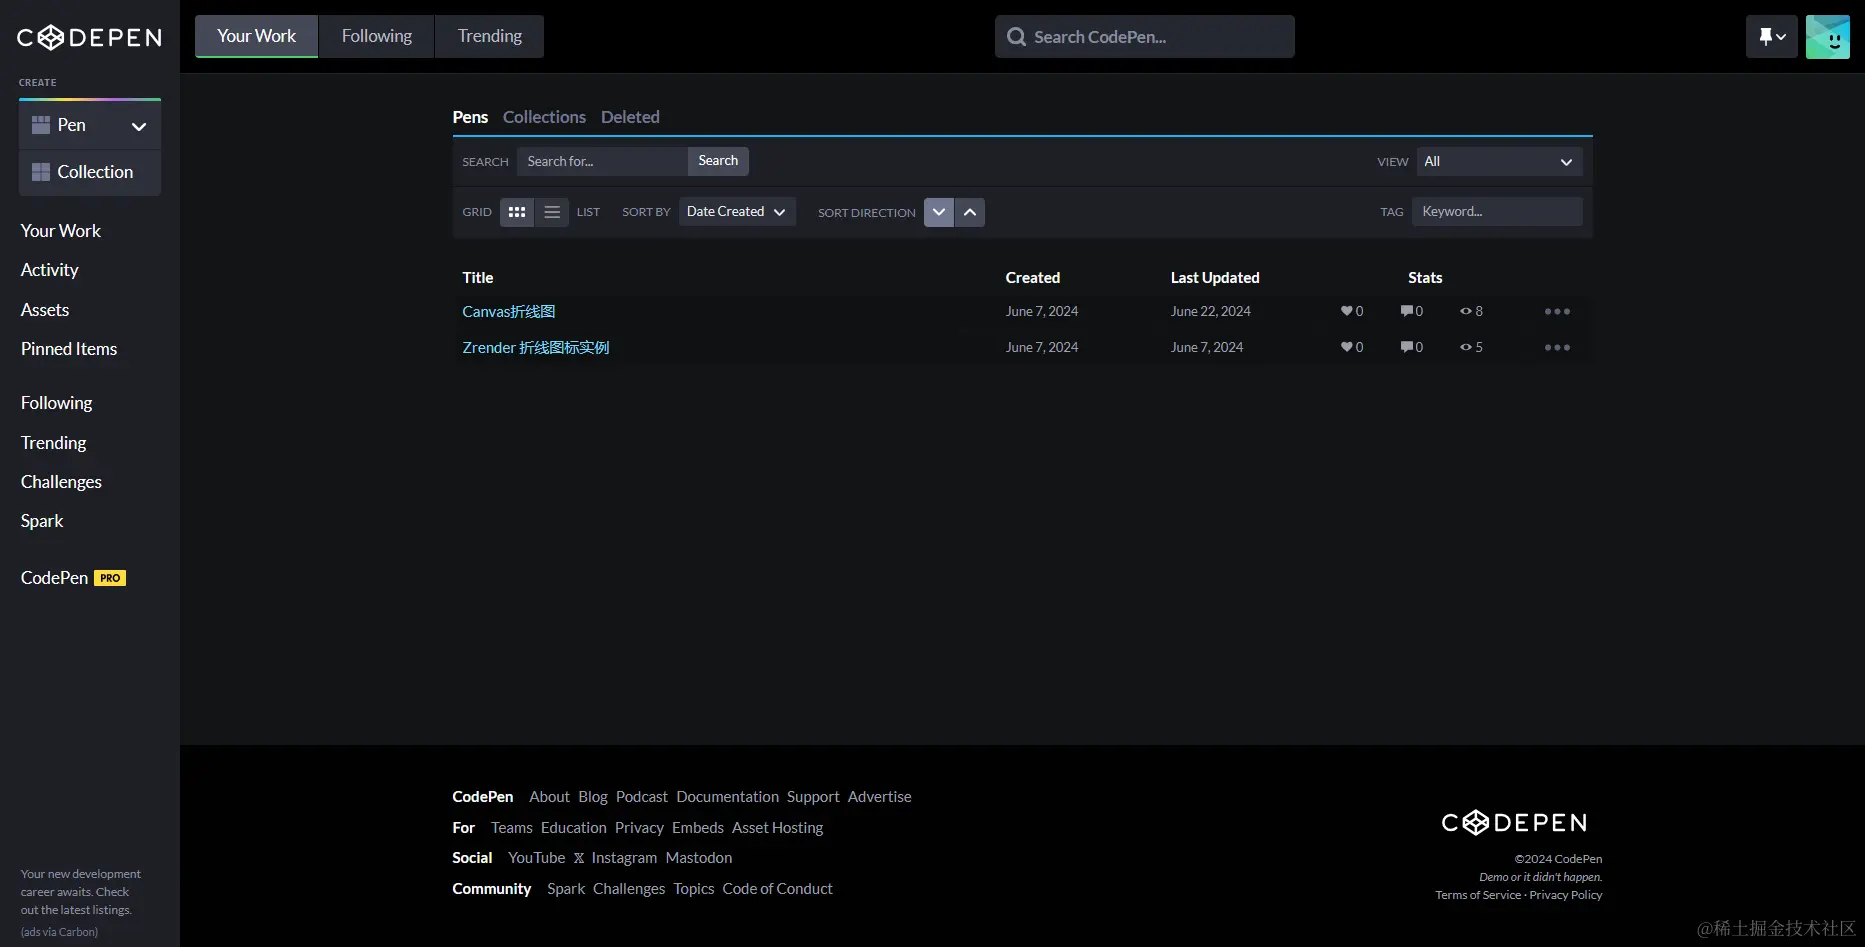Viewport: 1865px width, 947px height.
Task: Open the YouTube footer link
Action: [x=536, y=858]
